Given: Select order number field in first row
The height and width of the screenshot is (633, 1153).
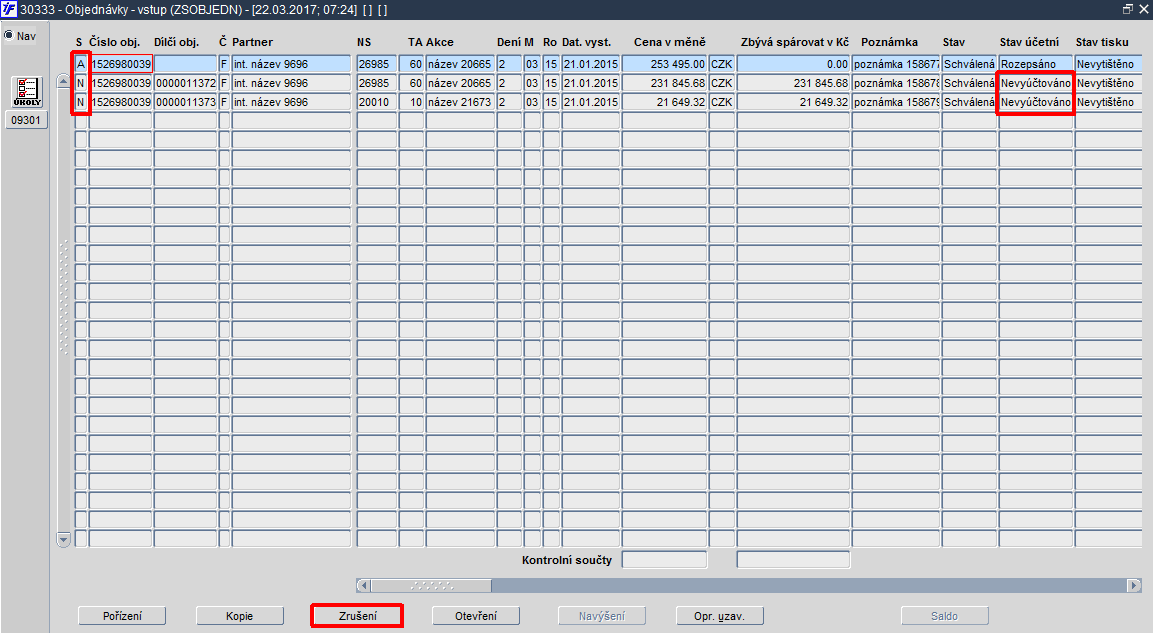Looking at the screenshot, I should point(121,64).
